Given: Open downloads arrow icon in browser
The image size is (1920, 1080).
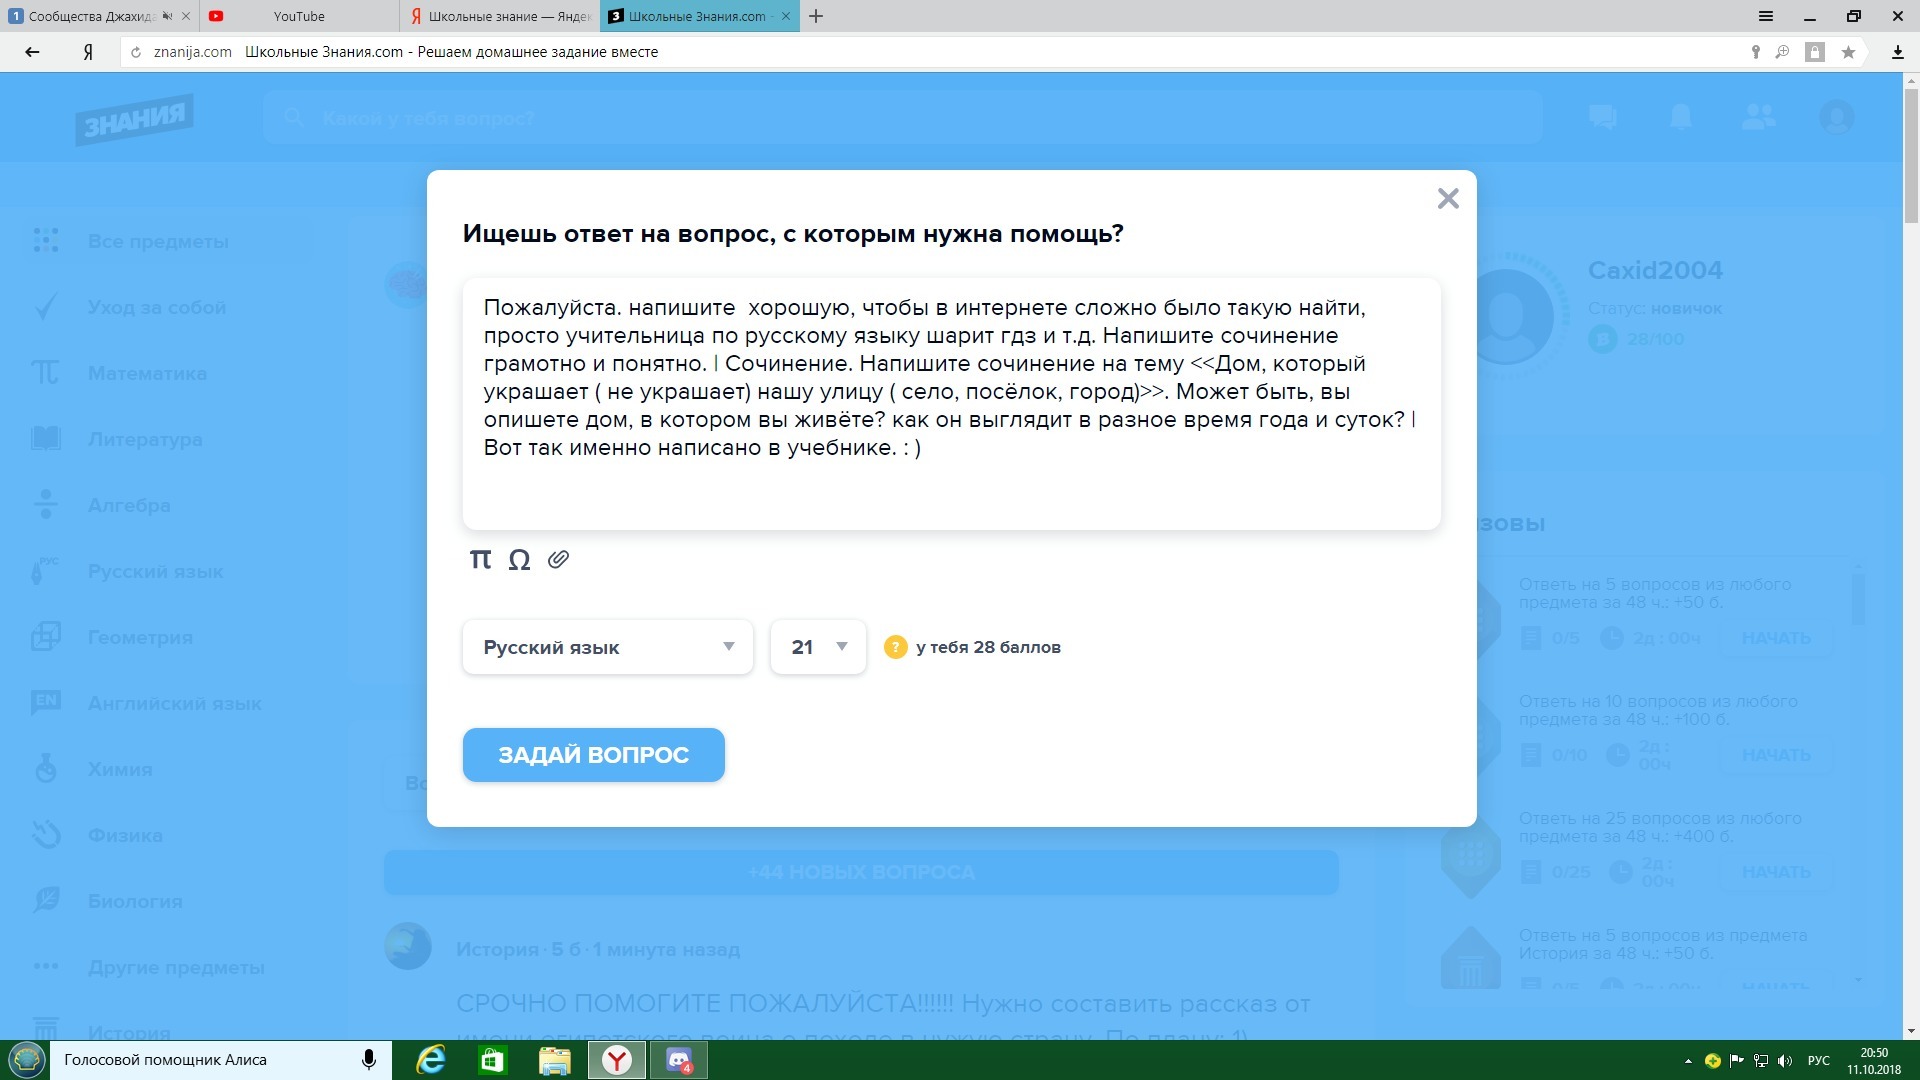Looking at the screenshot, I should [x=1897, y=52].
